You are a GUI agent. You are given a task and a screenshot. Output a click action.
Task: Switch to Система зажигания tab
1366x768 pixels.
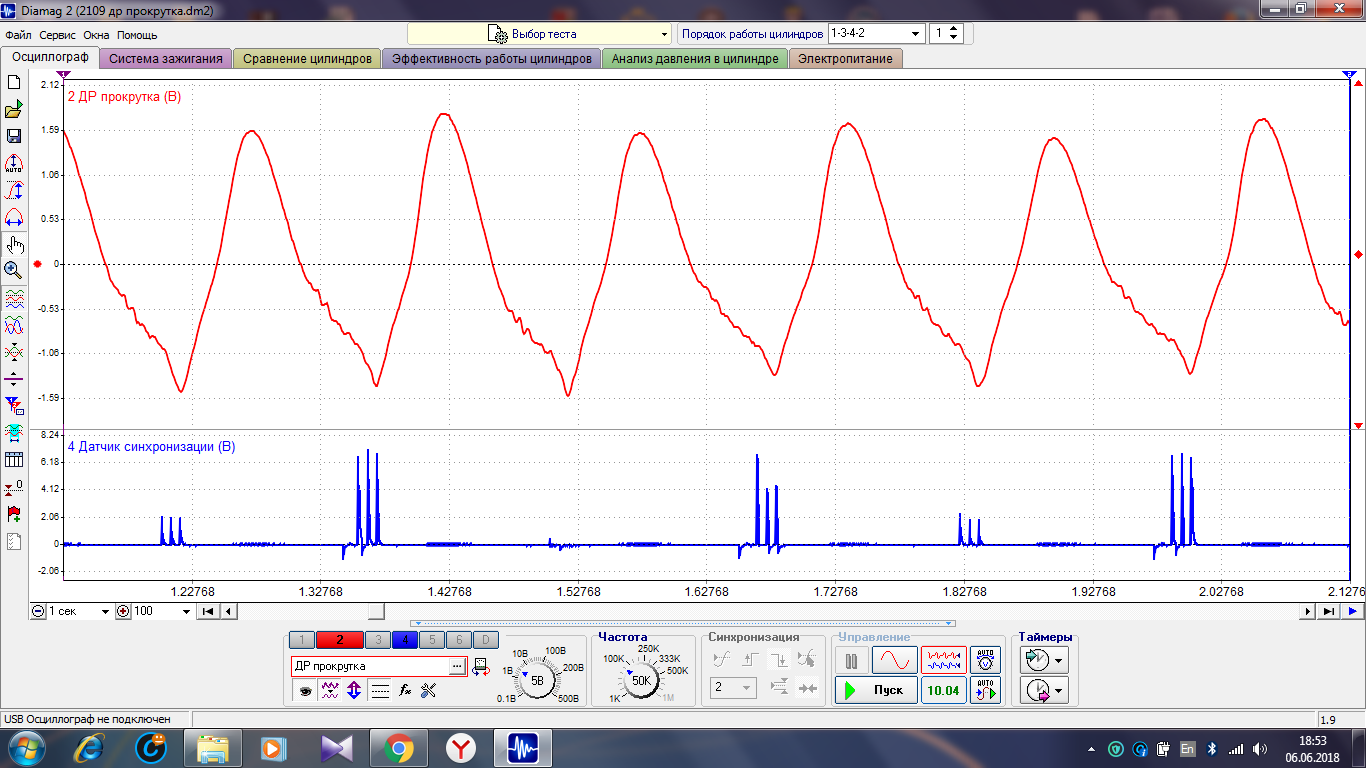click(166, 59)
